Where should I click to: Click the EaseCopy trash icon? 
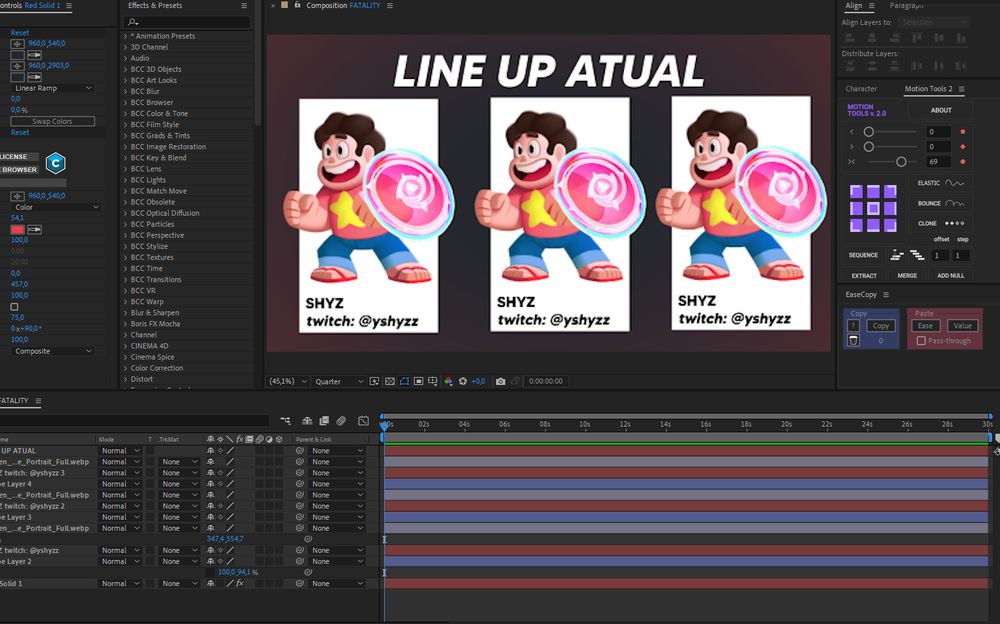(853, 341)
